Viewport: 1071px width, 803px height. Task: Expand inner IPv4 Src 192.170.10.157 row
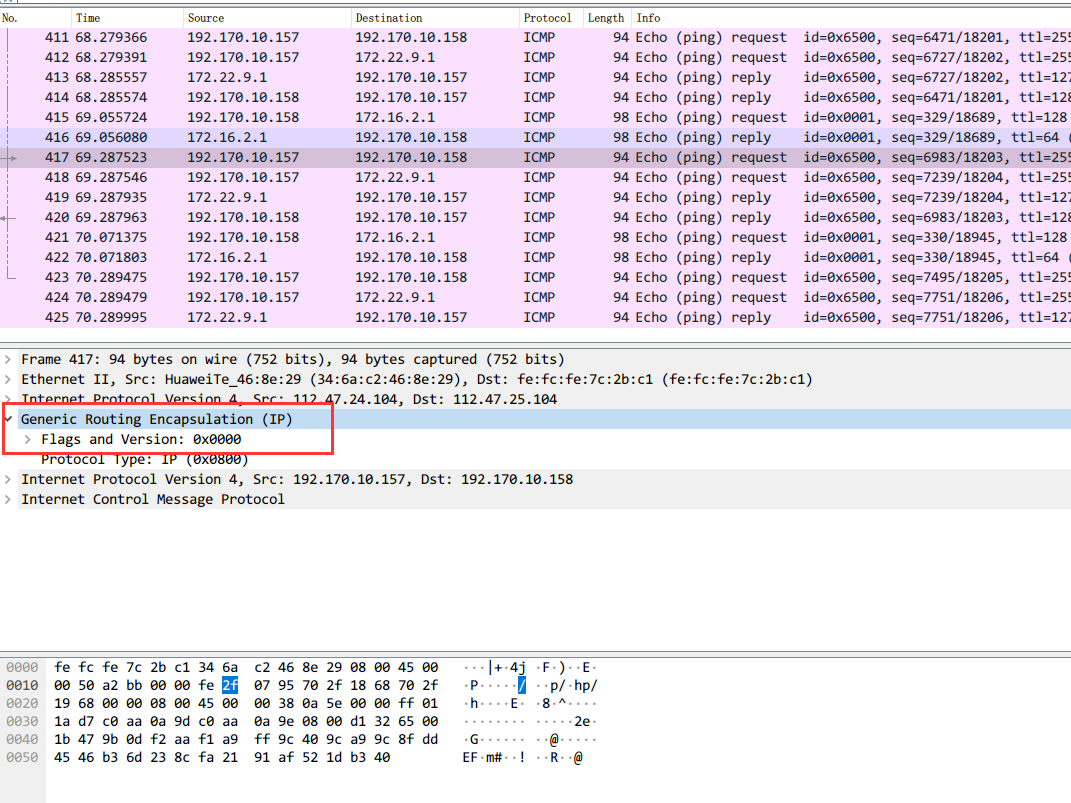tap(8, 479)
